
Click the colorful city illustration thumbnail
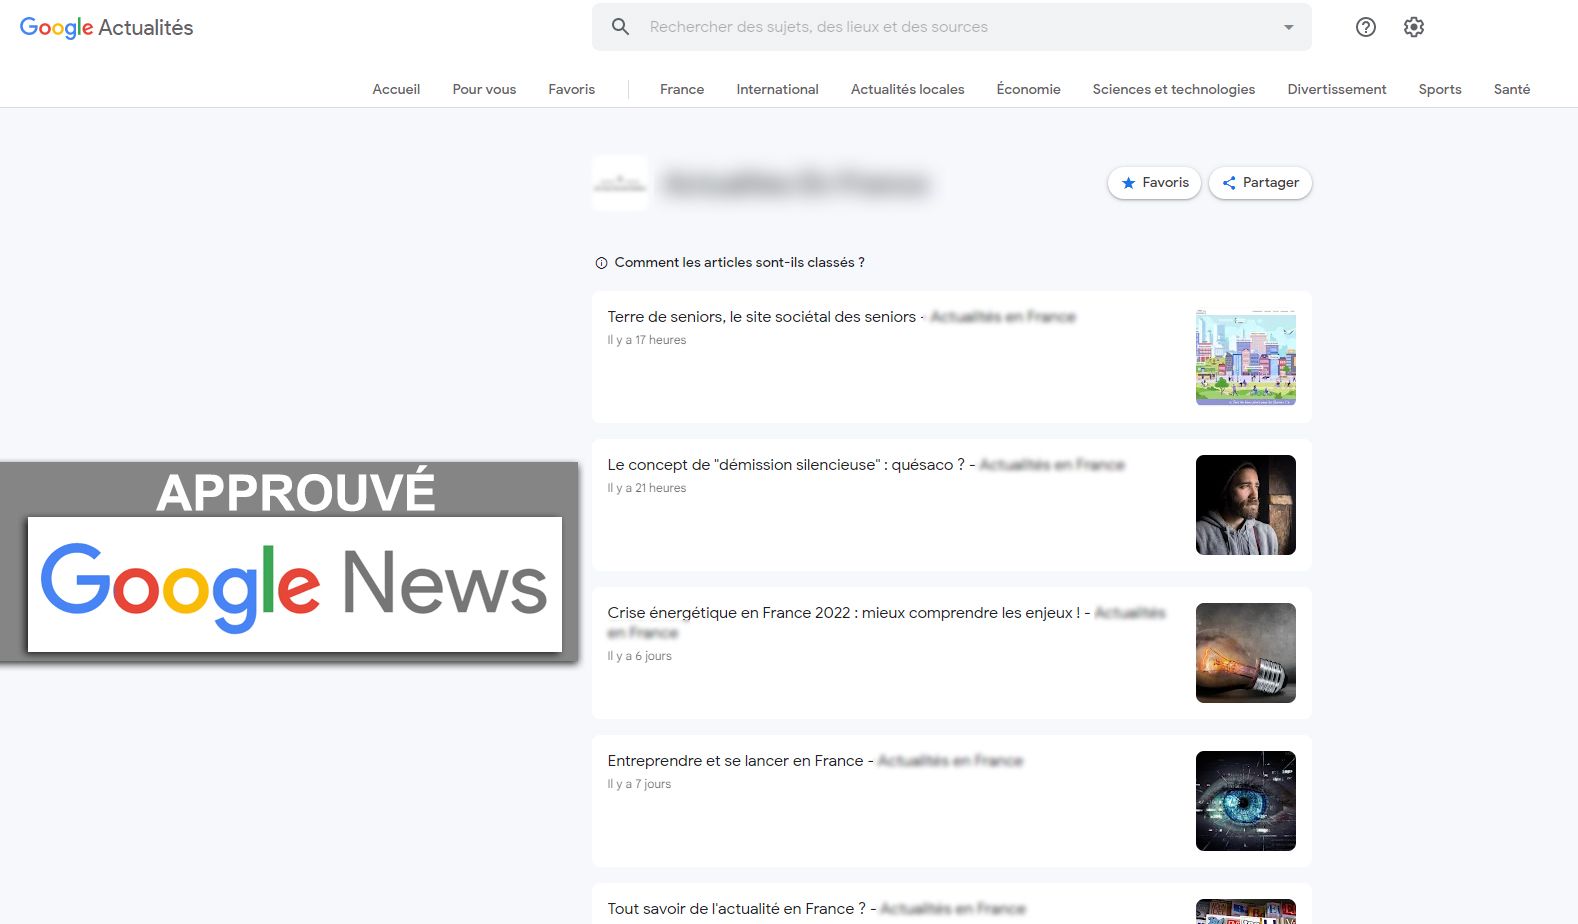pos(1246,357)
